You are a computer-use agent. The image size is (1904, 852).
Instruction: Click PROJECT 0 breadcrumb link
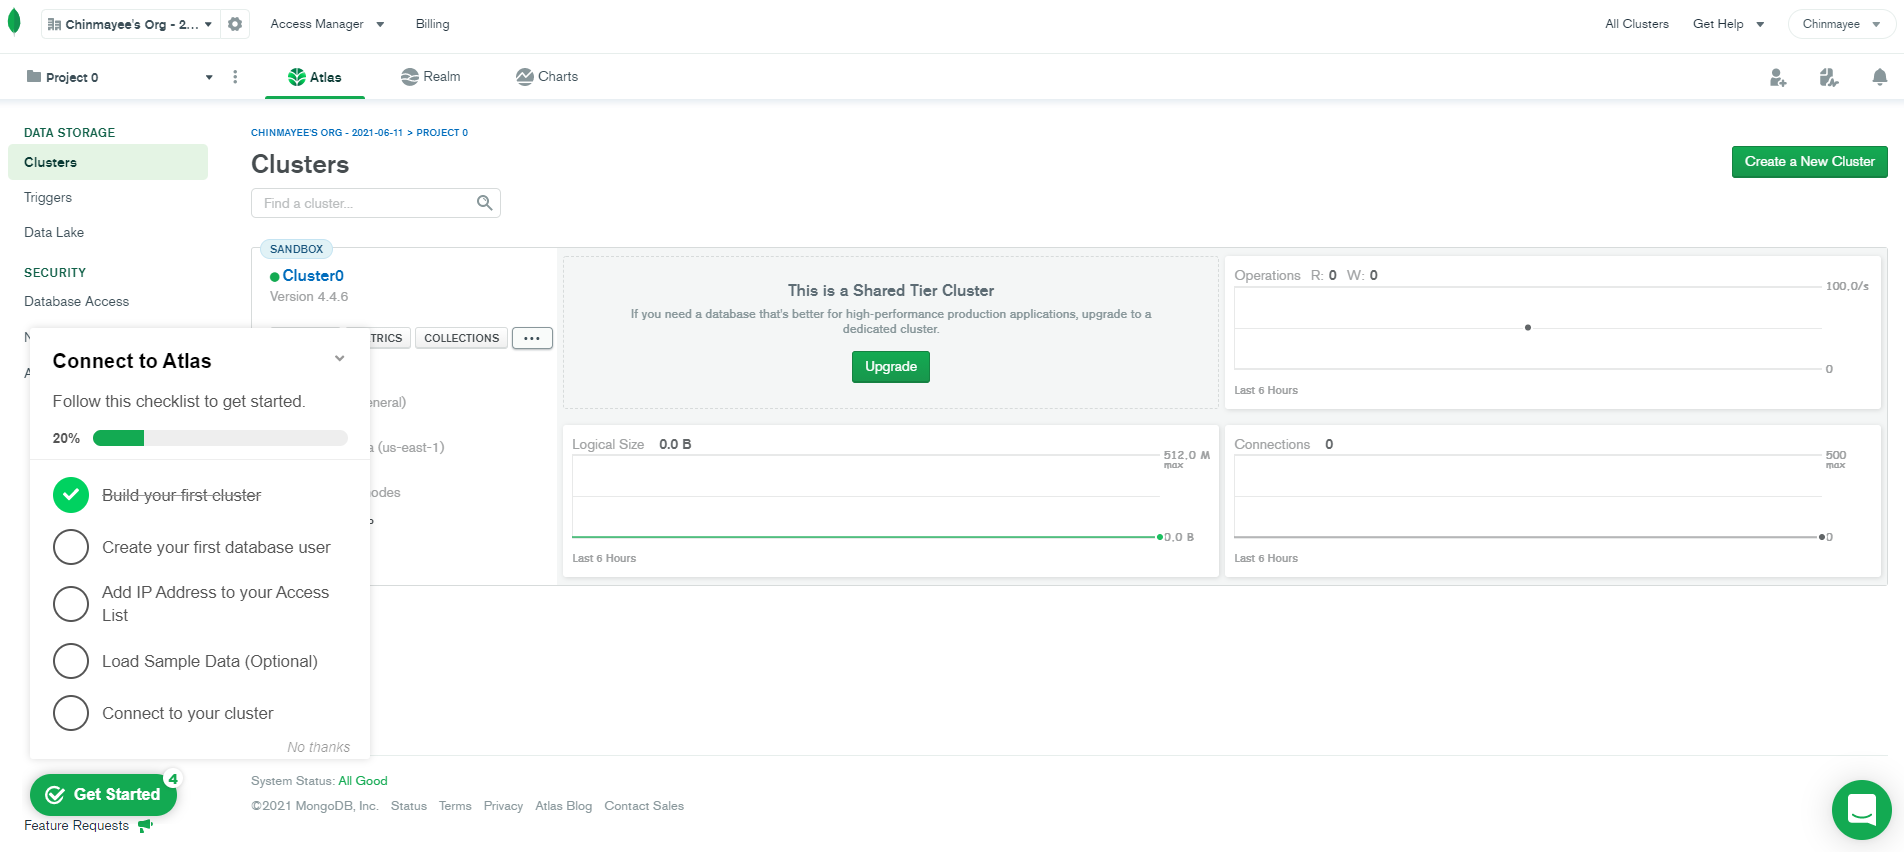[442, 133]
